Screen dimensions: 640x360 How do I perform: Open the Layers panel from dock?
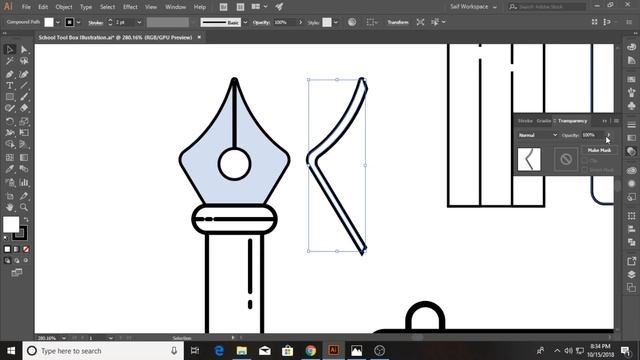(631, 274)
